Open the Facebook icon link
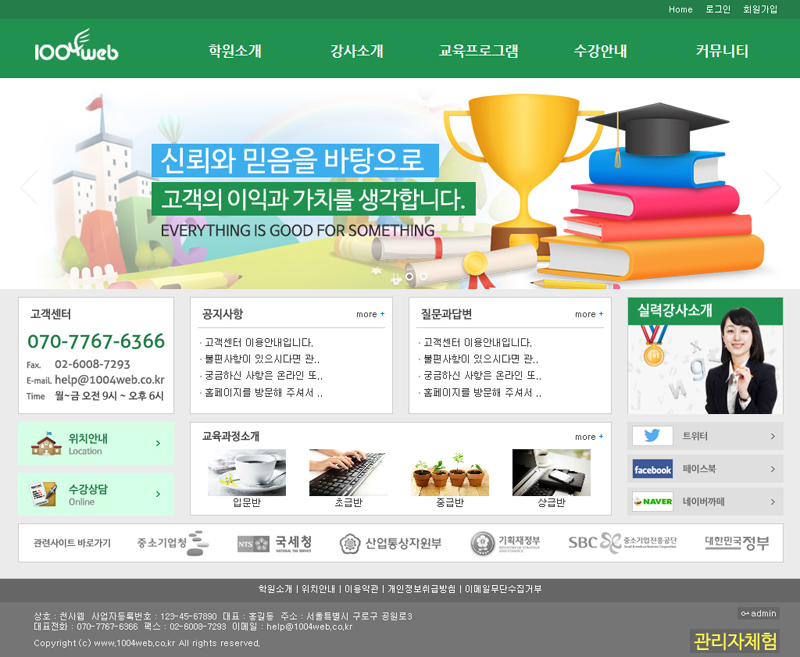 652,469
